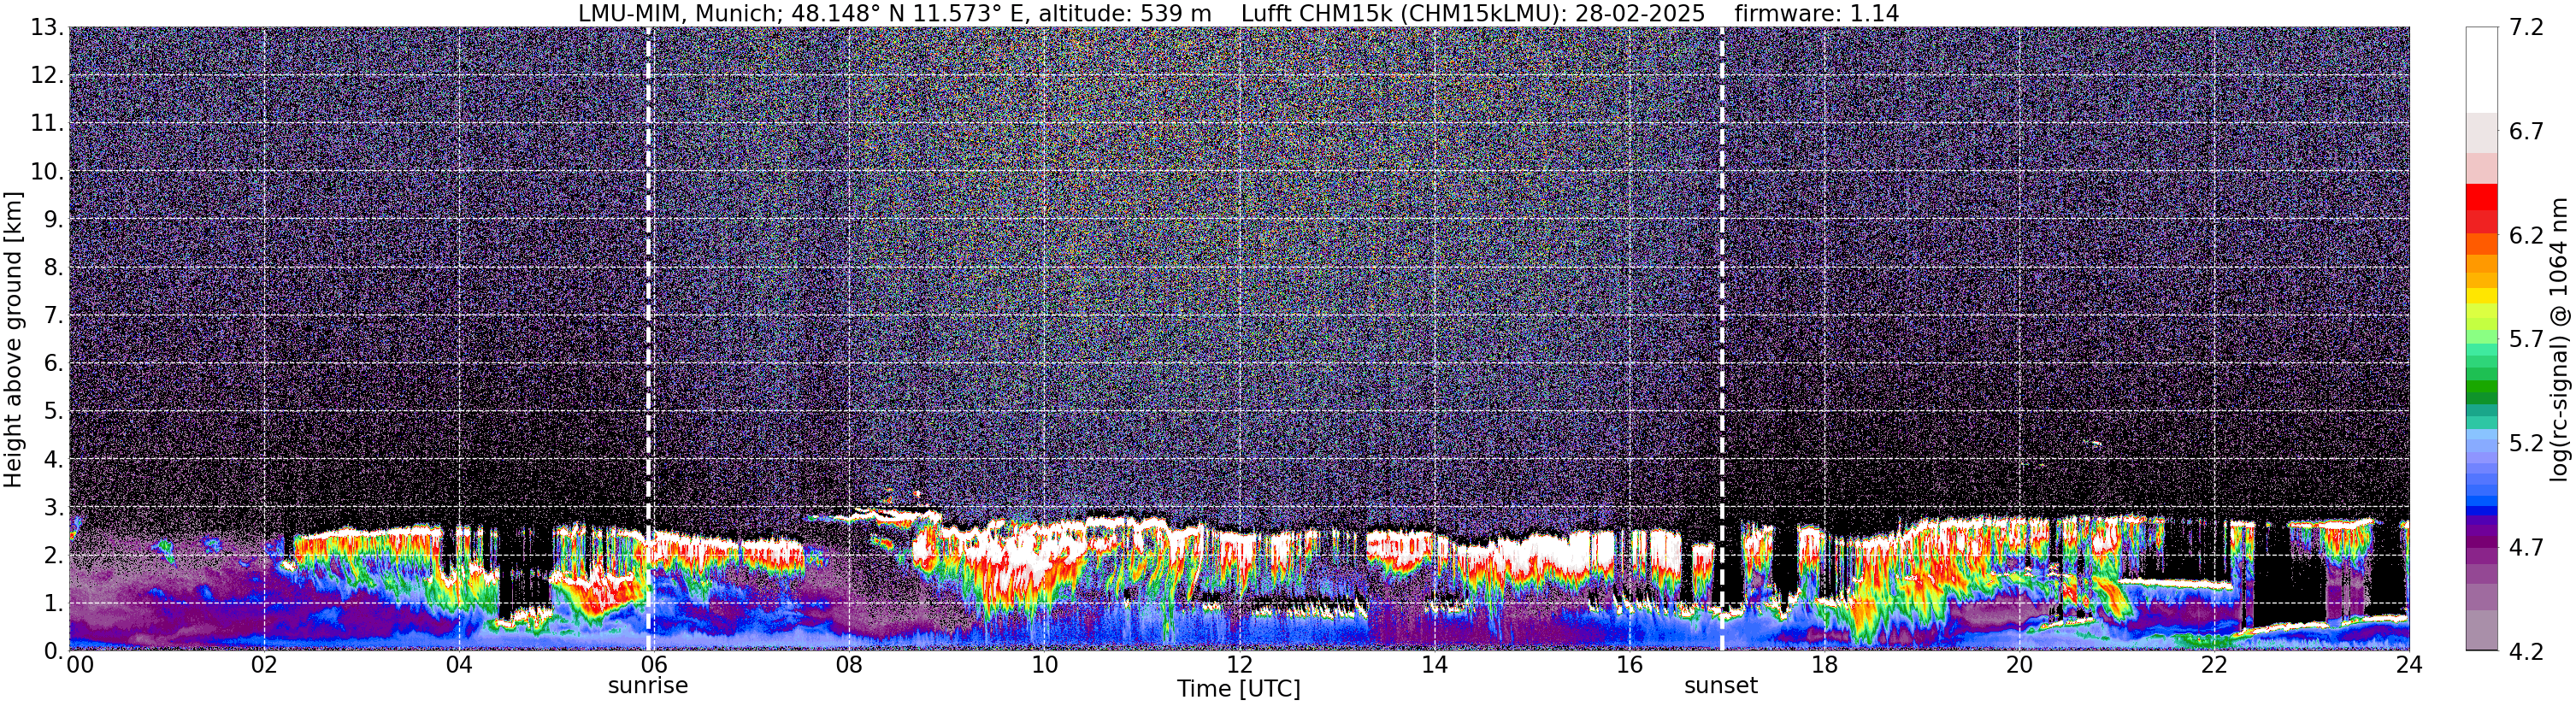Click height axis tick label '1.'

pyautogui.click(x=54, y=603)
